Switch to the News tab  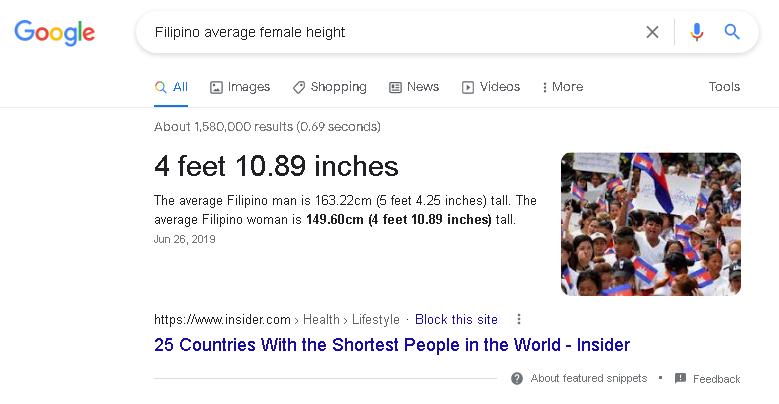[x=414, y=87]
